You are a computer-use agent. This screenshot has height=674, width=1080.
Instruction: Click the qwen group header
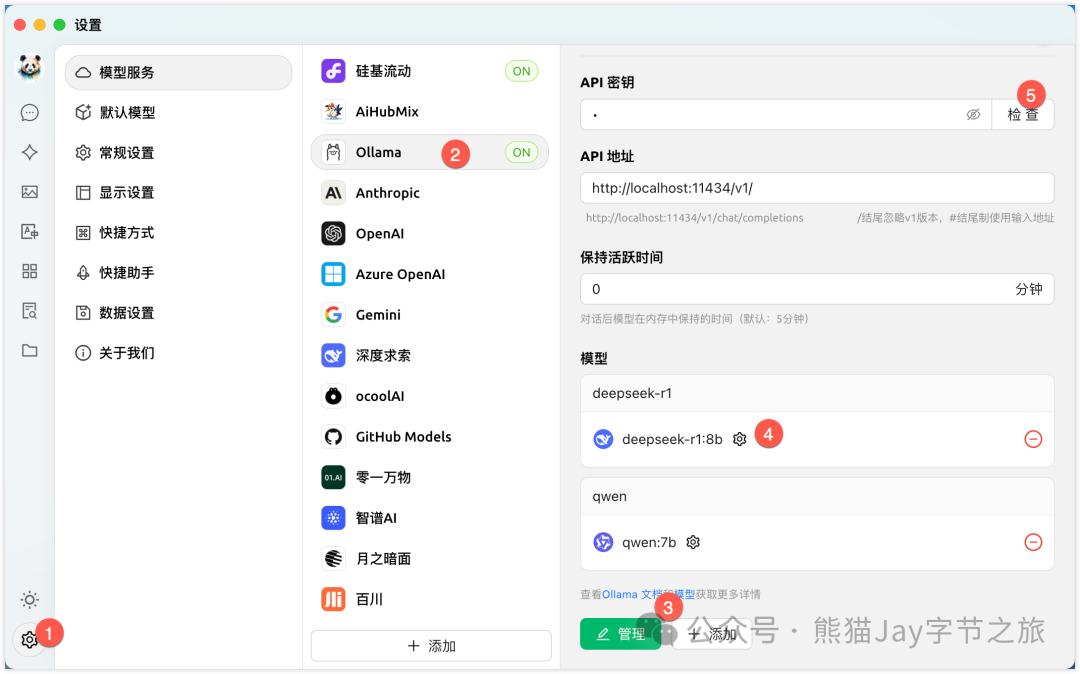click(x=817, y=496)
